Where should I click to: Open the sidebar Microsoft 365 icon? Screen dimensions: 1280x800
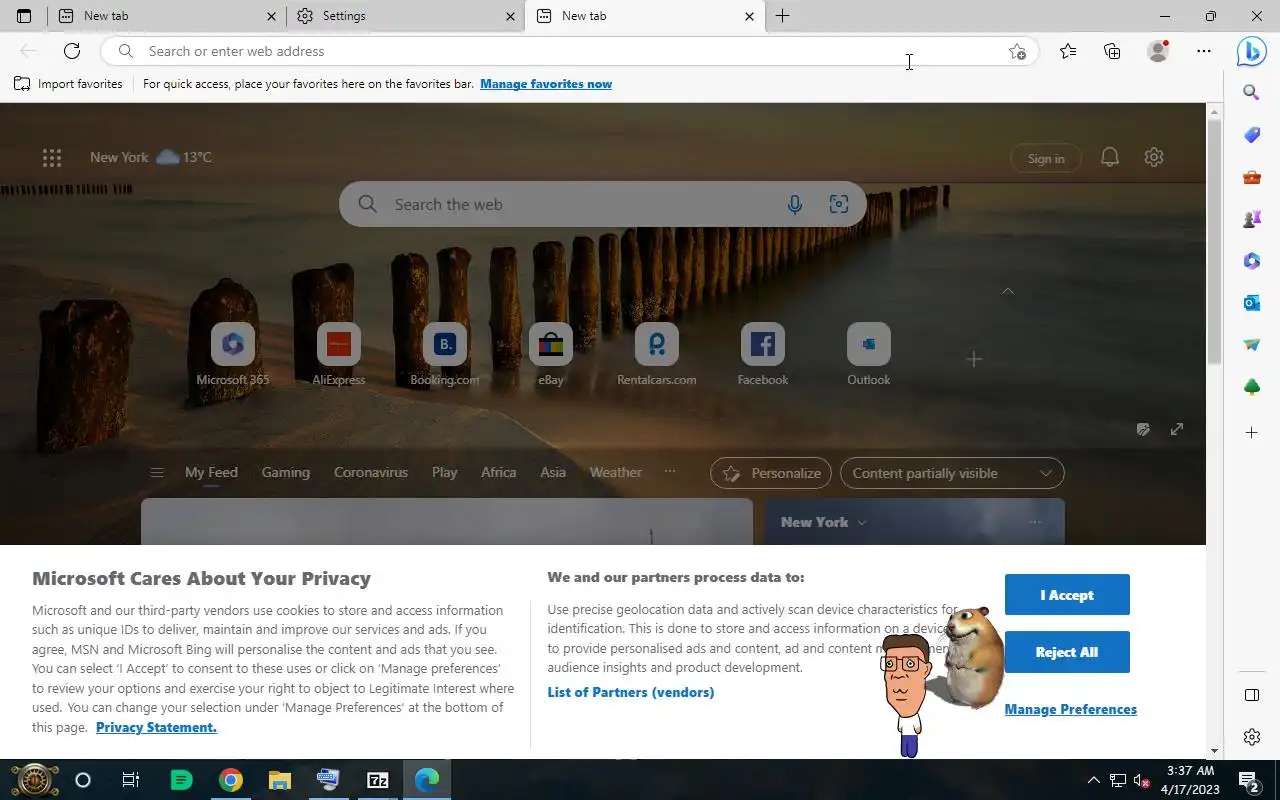click(x=1251, y=261)
